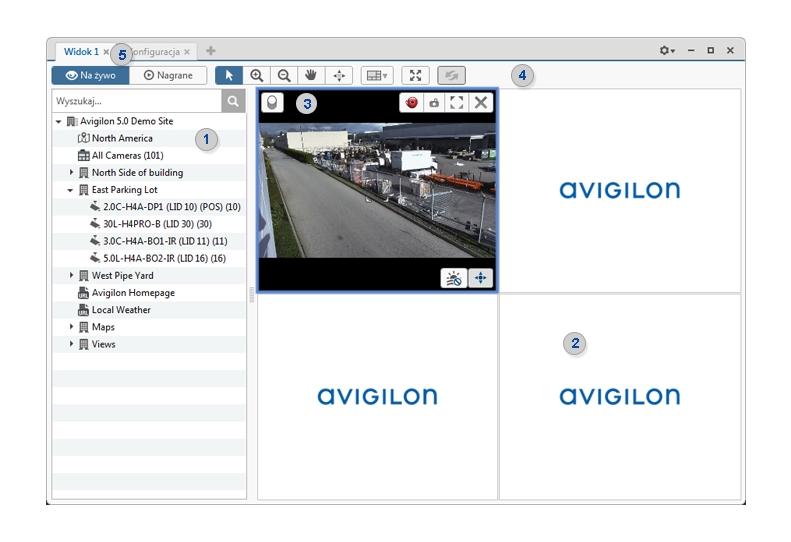Click the East Parking Lot label
Image resolution: width=791 pixels, height=542 pixels.
125,190
